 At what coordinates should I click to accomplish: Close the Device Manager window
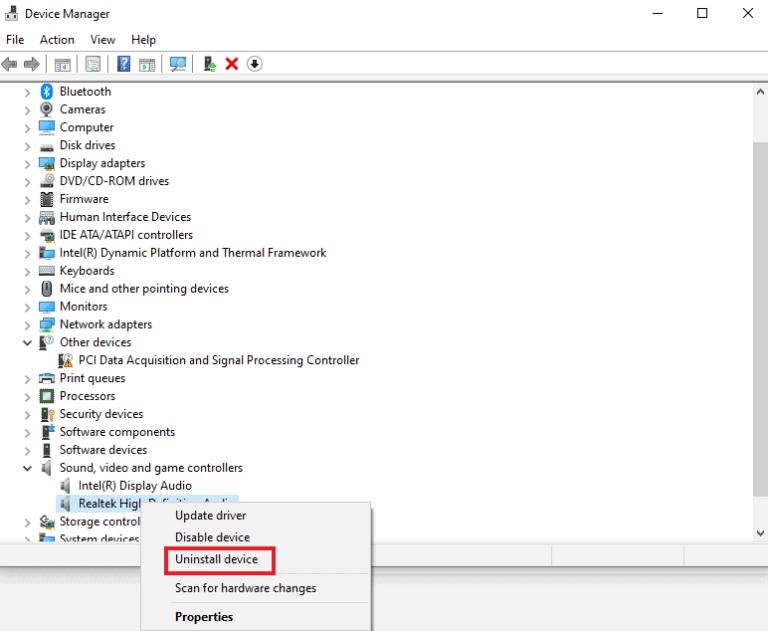pos(747,13)
